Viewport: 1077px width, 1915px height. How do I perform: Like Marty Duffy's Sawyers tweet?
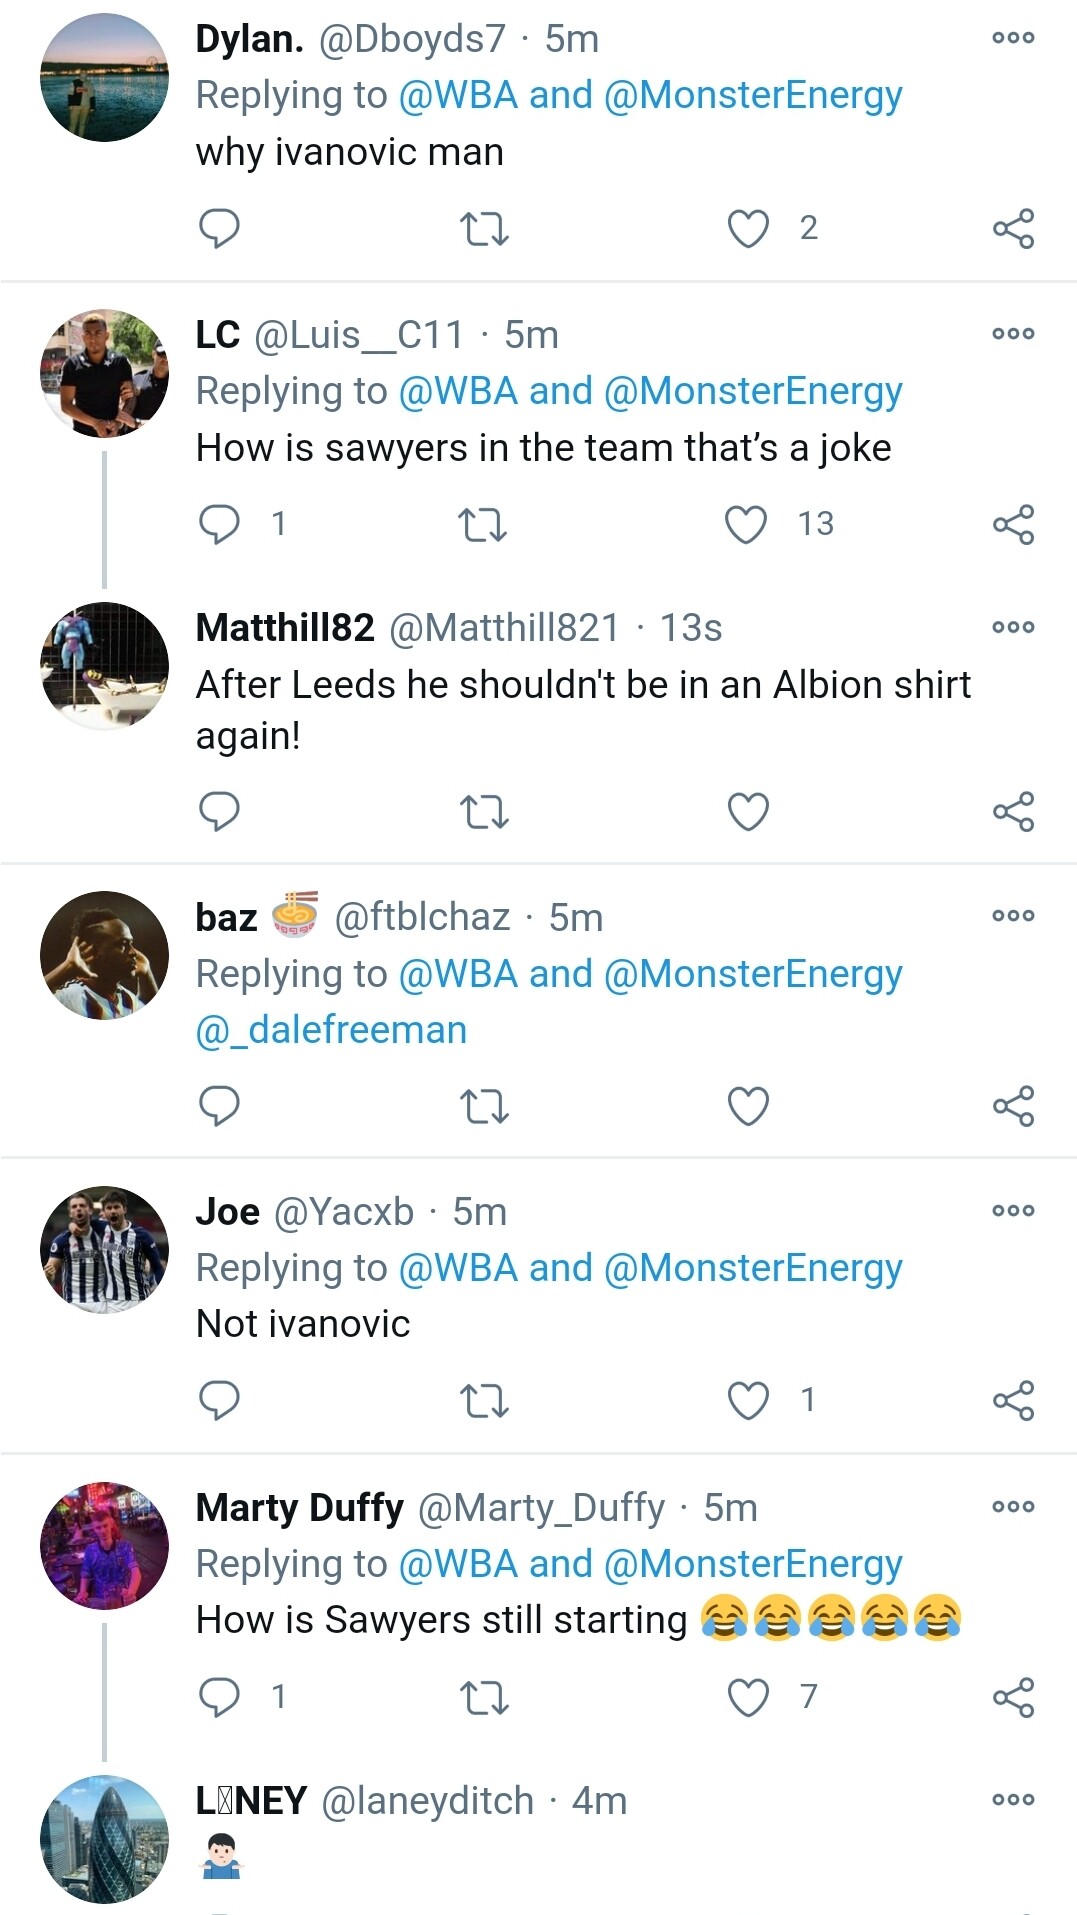(x=748, y=1697)
